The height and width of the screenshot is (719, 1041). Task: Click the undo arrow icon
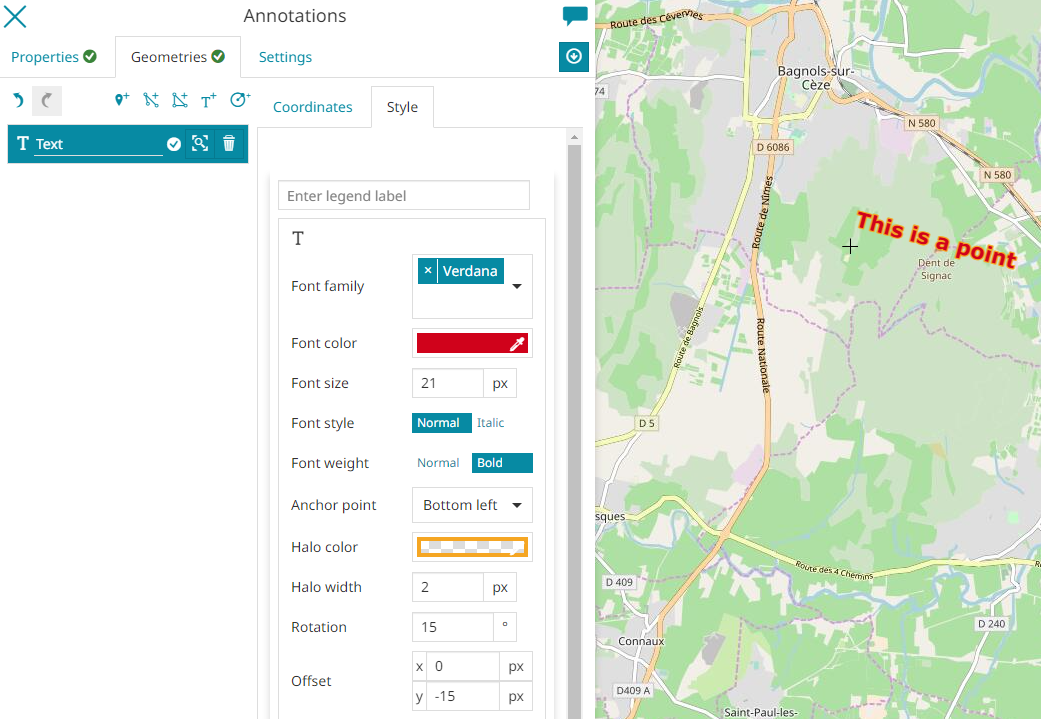point(18,100)
